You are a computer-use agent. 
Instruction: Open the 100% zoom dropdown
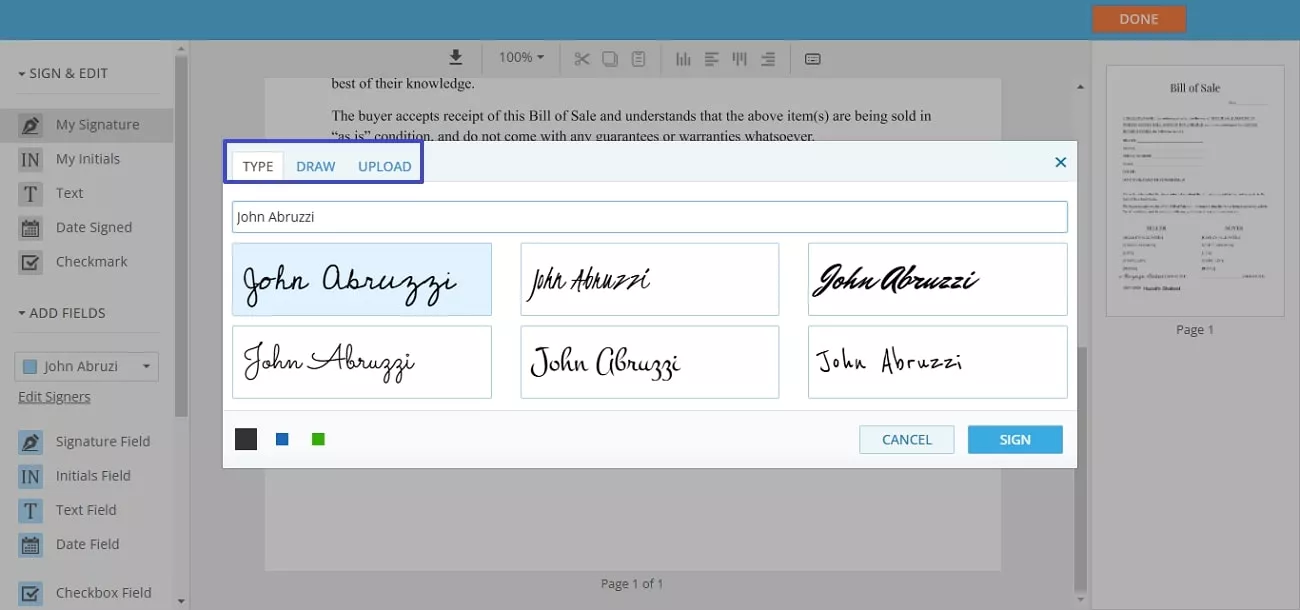521,58
